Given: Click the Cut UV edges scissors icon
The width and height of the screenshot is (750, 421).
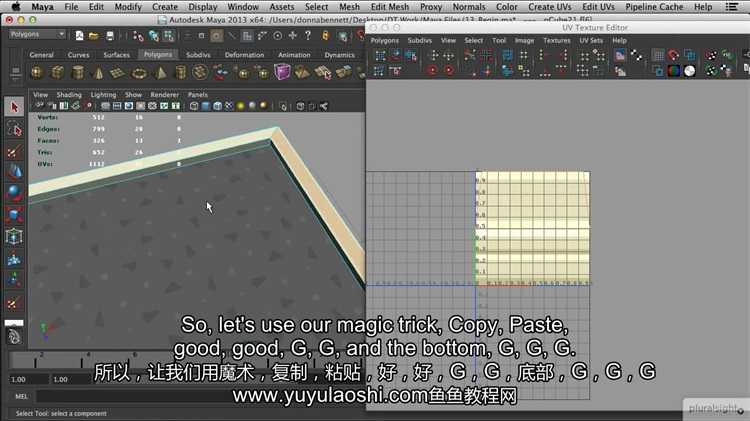Looking at the screenshot, I should (x=470, y=55).
